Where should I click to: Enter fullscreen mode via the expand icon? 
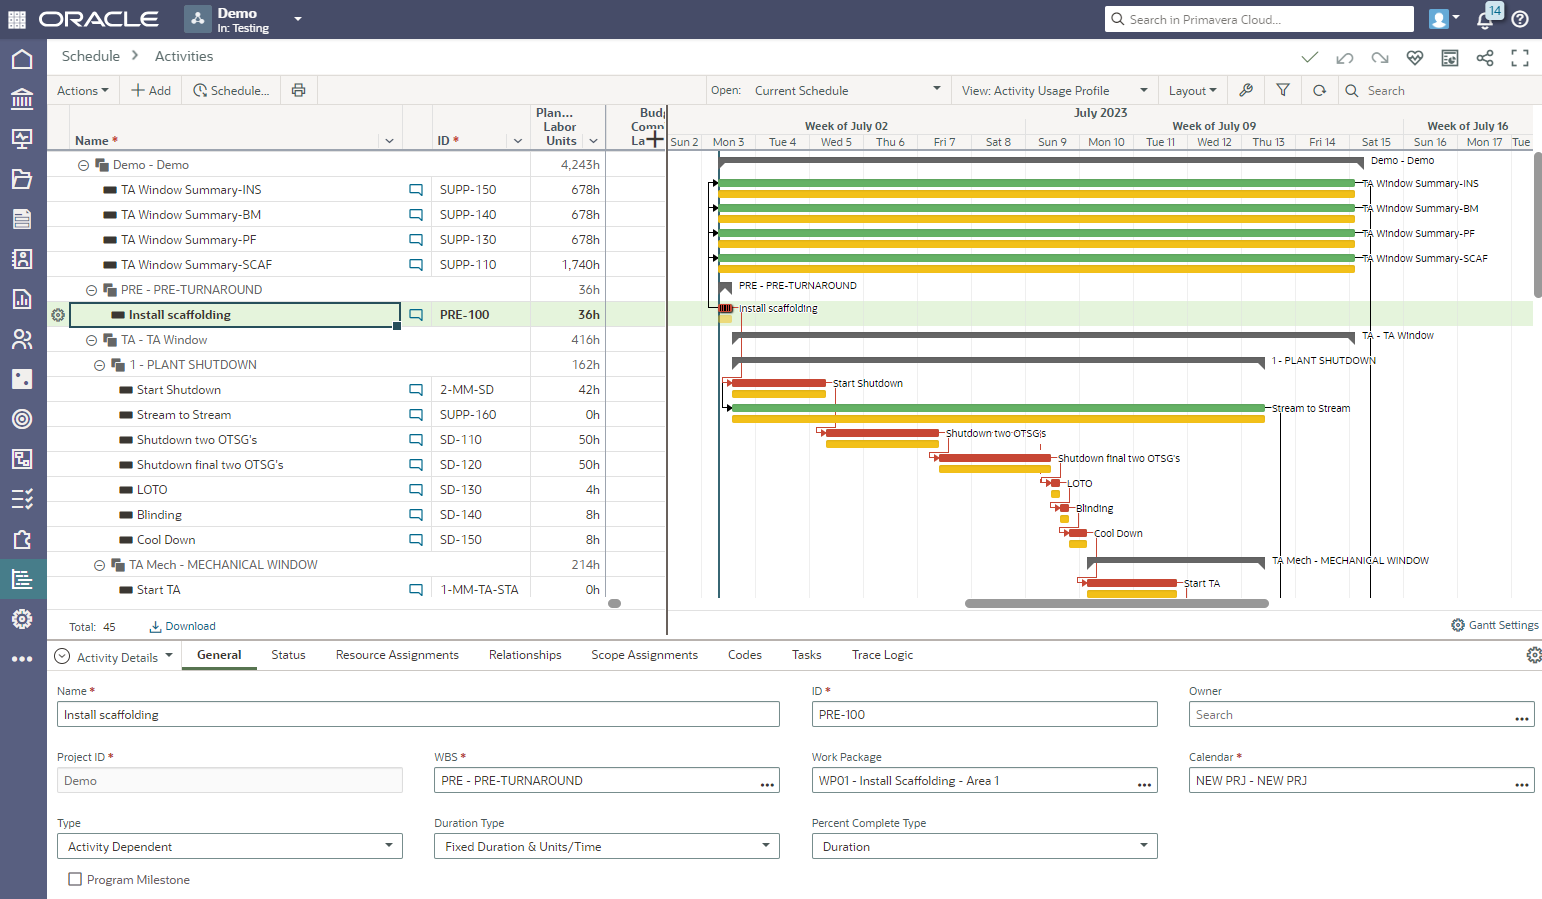pos(1520,58)
